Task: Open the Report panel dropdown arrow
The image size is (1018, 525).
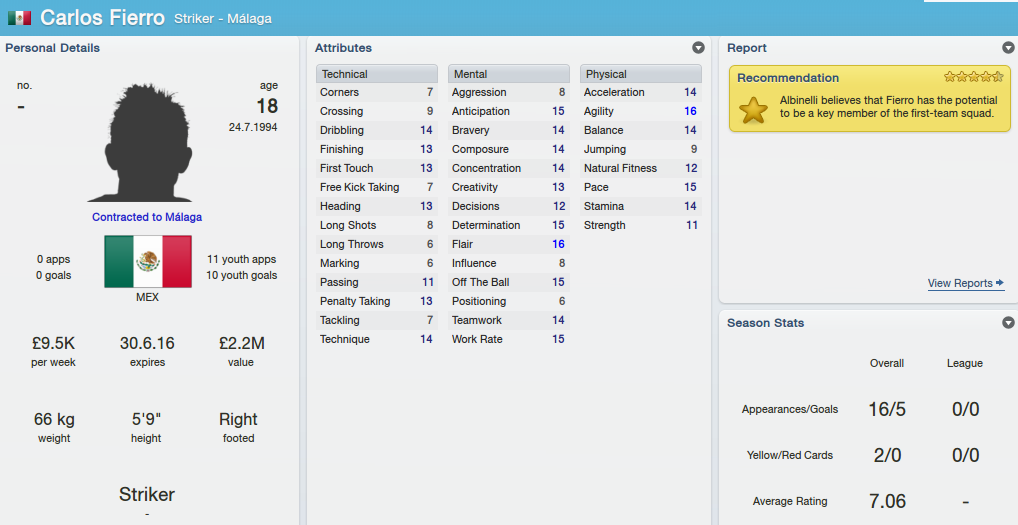Action: point(1008,47)
